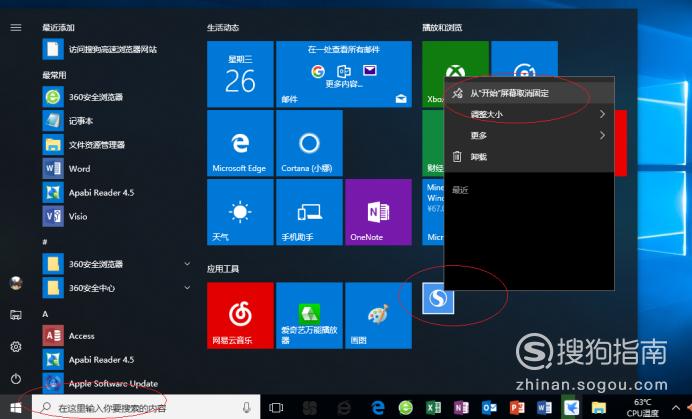
Task: Choose 卸载 from the context menu
Action: click(x=529, y=157)
